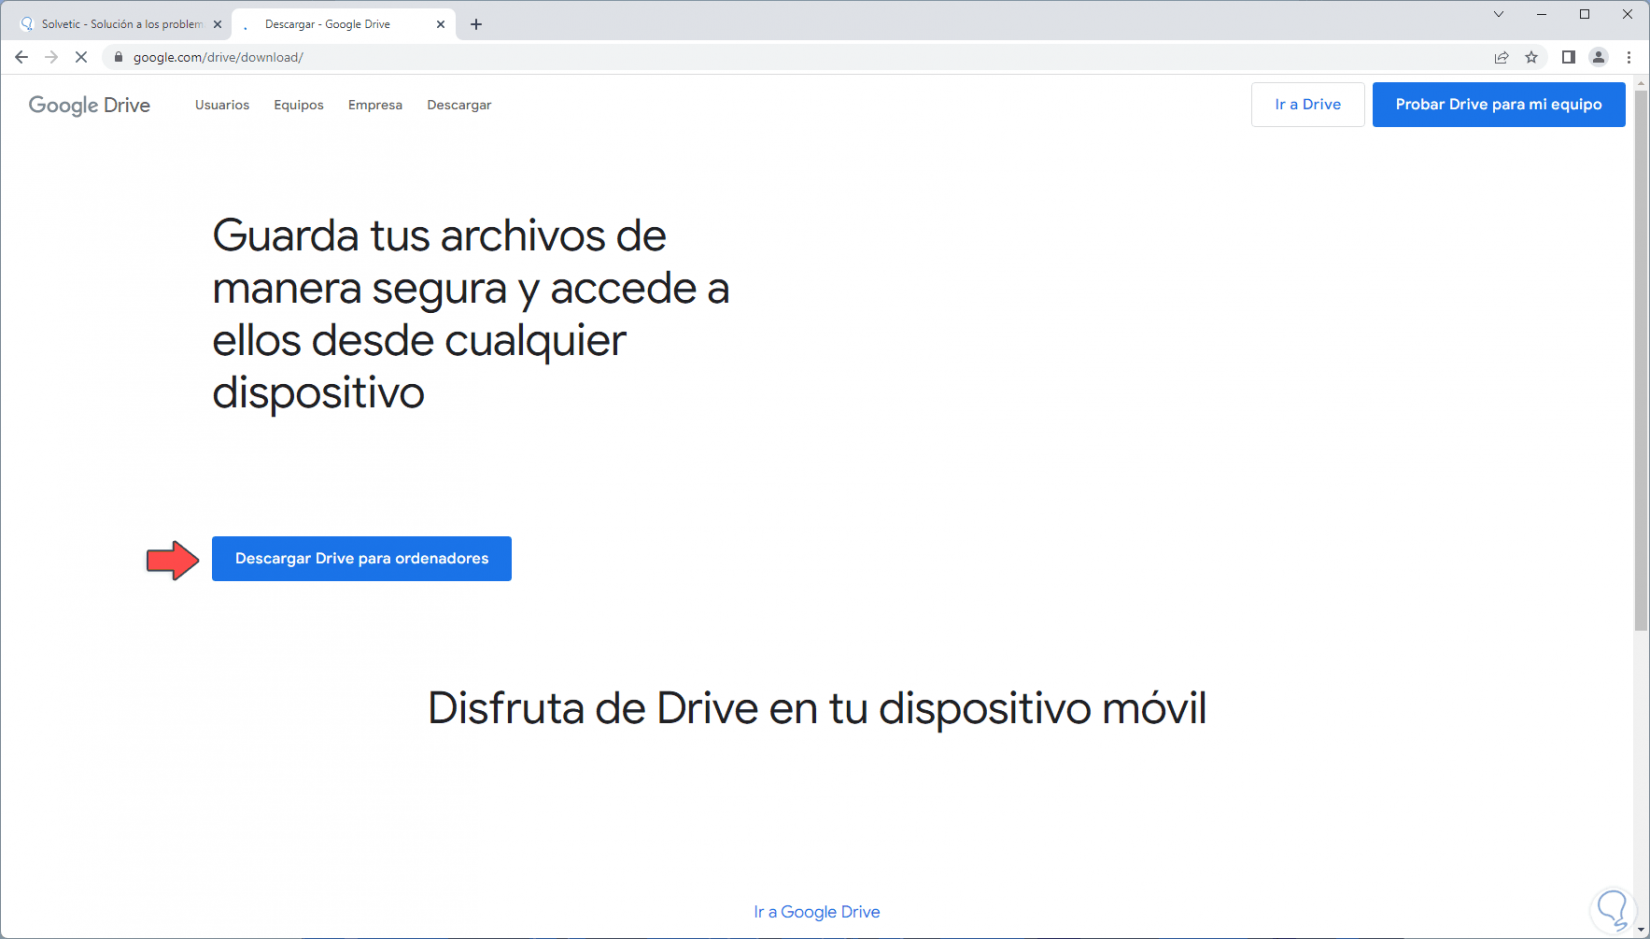Viewport: 1650px width, 939px height.
Task: Click Probar Drive para mi equipo
Action: click(1499, 104)
